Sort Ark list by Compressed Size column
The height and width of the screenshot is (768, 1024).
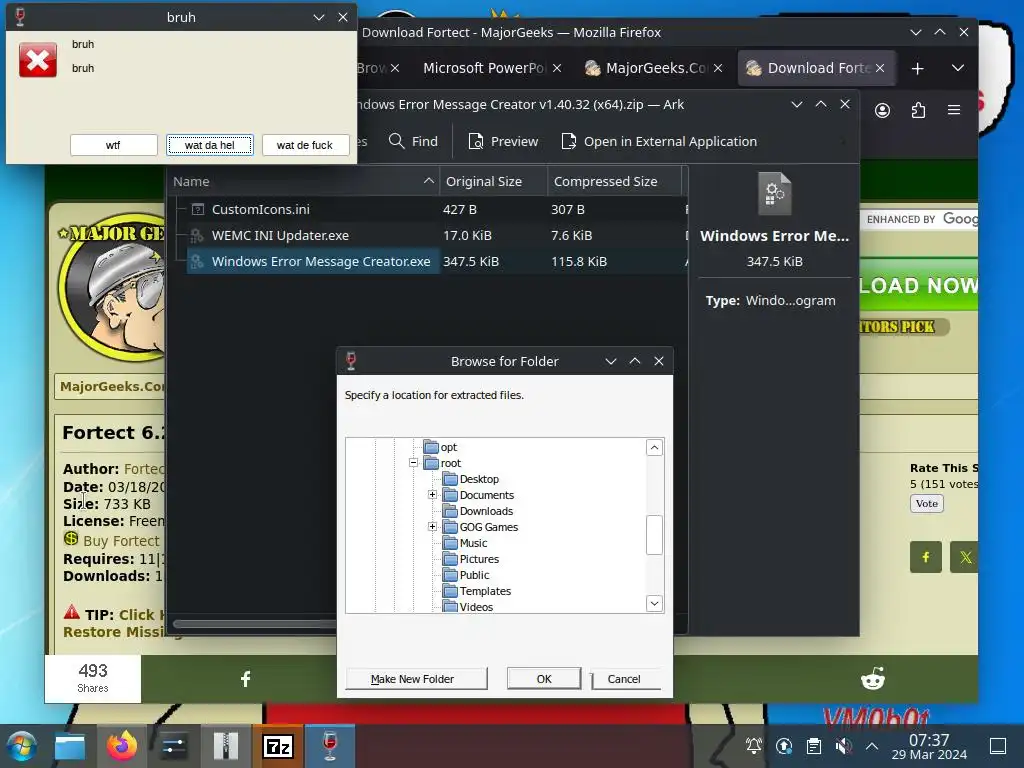(x=615, y=181)
